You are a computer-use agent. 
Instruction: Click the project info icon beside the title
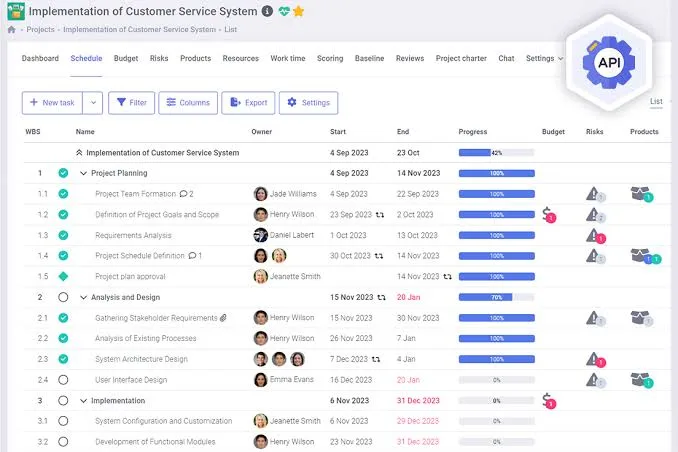[x=268, y=11]
